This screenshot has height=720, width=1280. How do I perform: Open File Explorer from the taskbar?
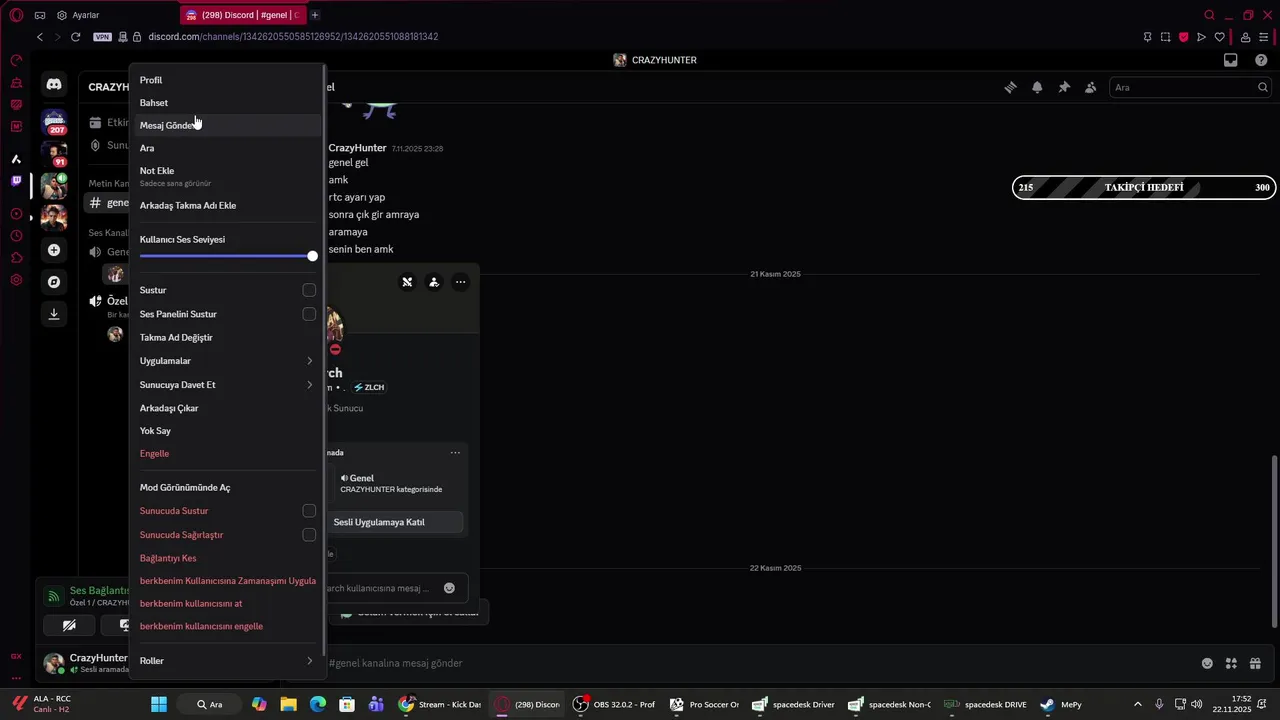288,704
